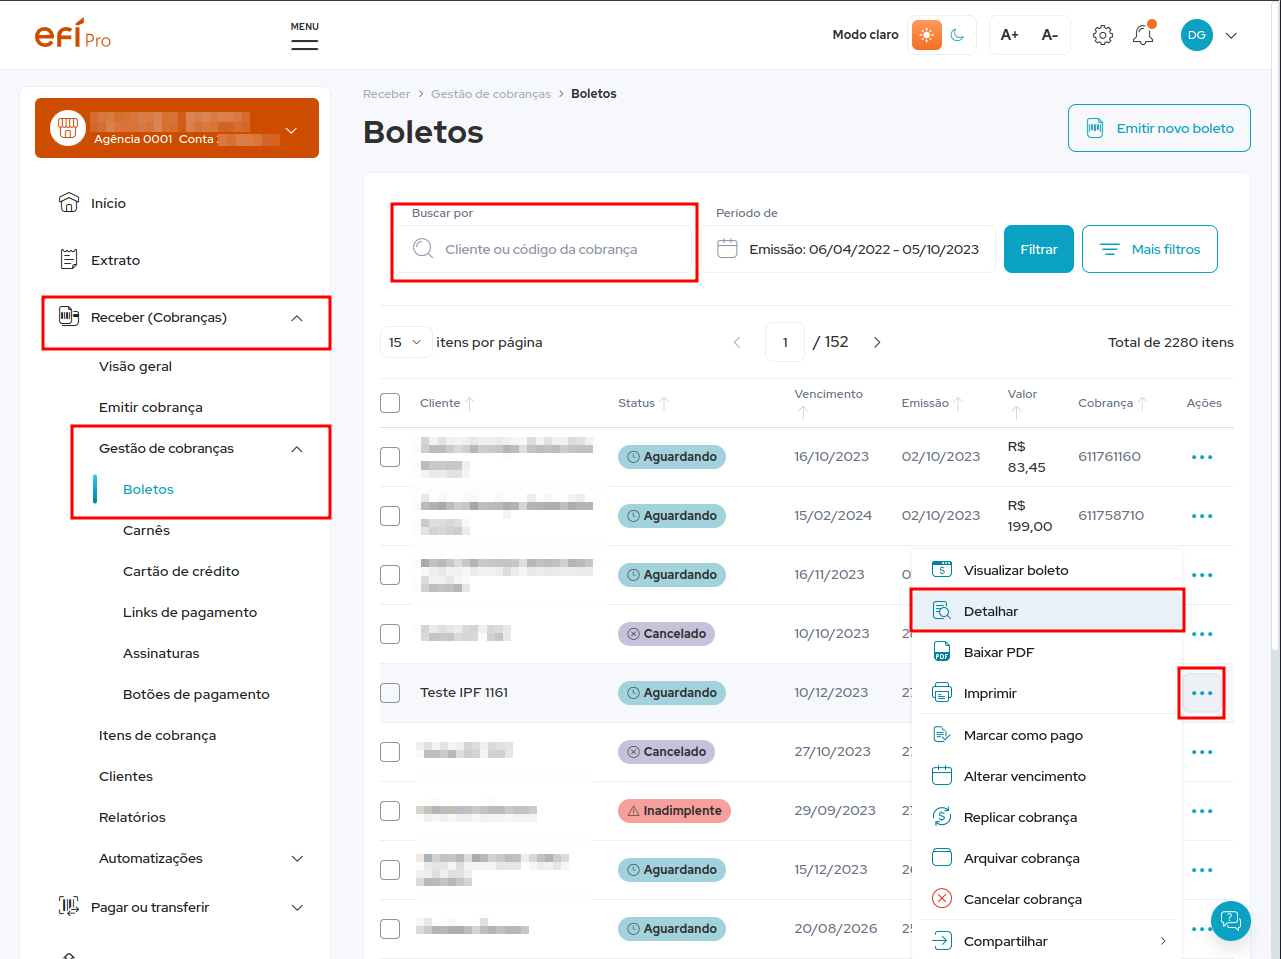Sort by Emissão column arrow
The image size is (1281, 959).
[x=958, y=404]
